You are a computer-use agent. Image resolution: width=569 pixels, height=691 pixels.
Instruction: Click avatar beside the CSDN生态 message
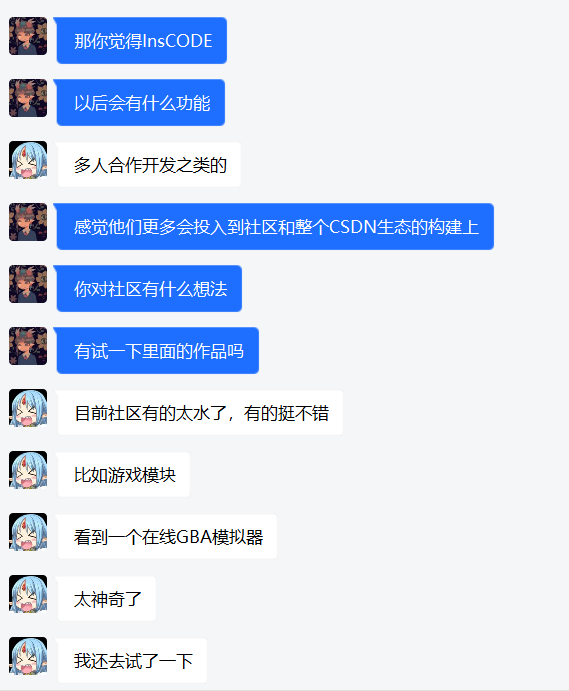tap(28, 222)
